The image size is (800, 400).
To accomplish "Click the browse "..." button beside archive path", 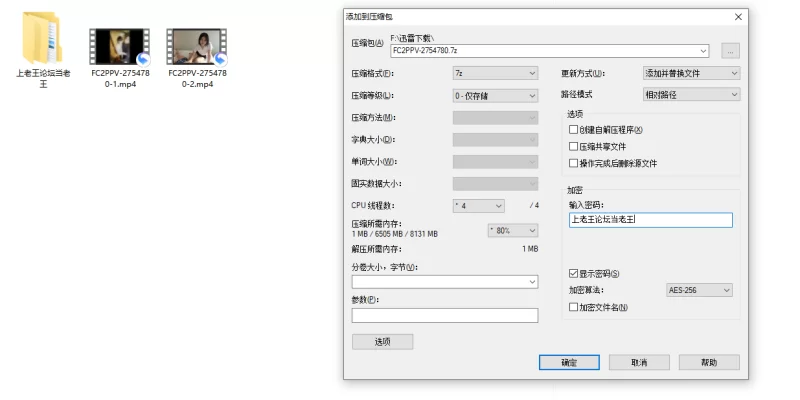I will 730,50.
